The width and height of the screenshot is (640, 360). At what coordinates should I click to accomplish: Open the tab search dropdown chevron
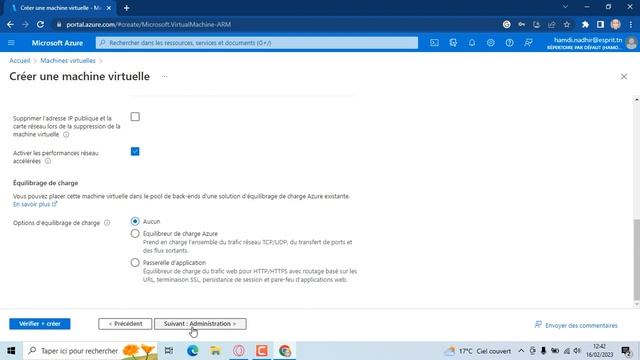(565, 7)
